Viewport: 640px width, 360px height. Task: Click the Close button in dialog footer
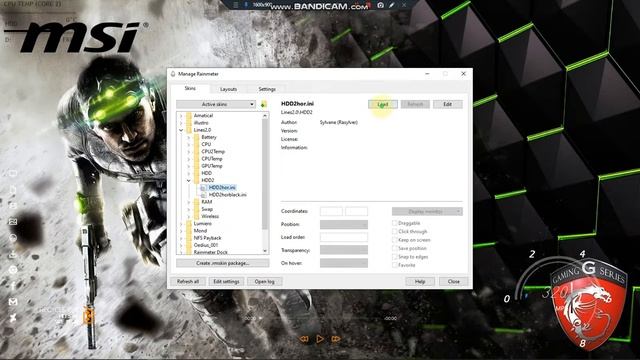pos(453,282)
